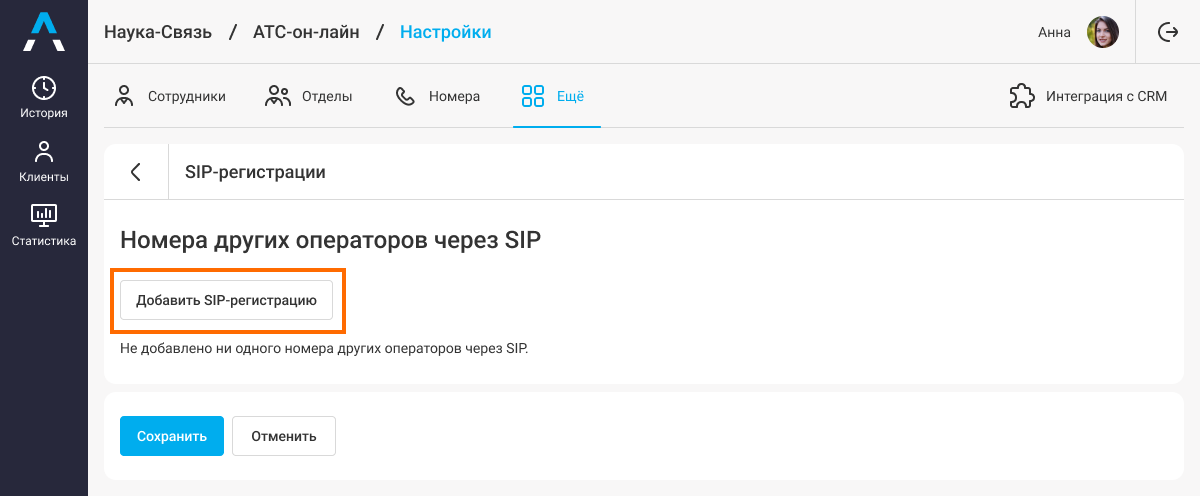Open the Номера tab
The image size is (1200, 496).
[x=437, y=96]
